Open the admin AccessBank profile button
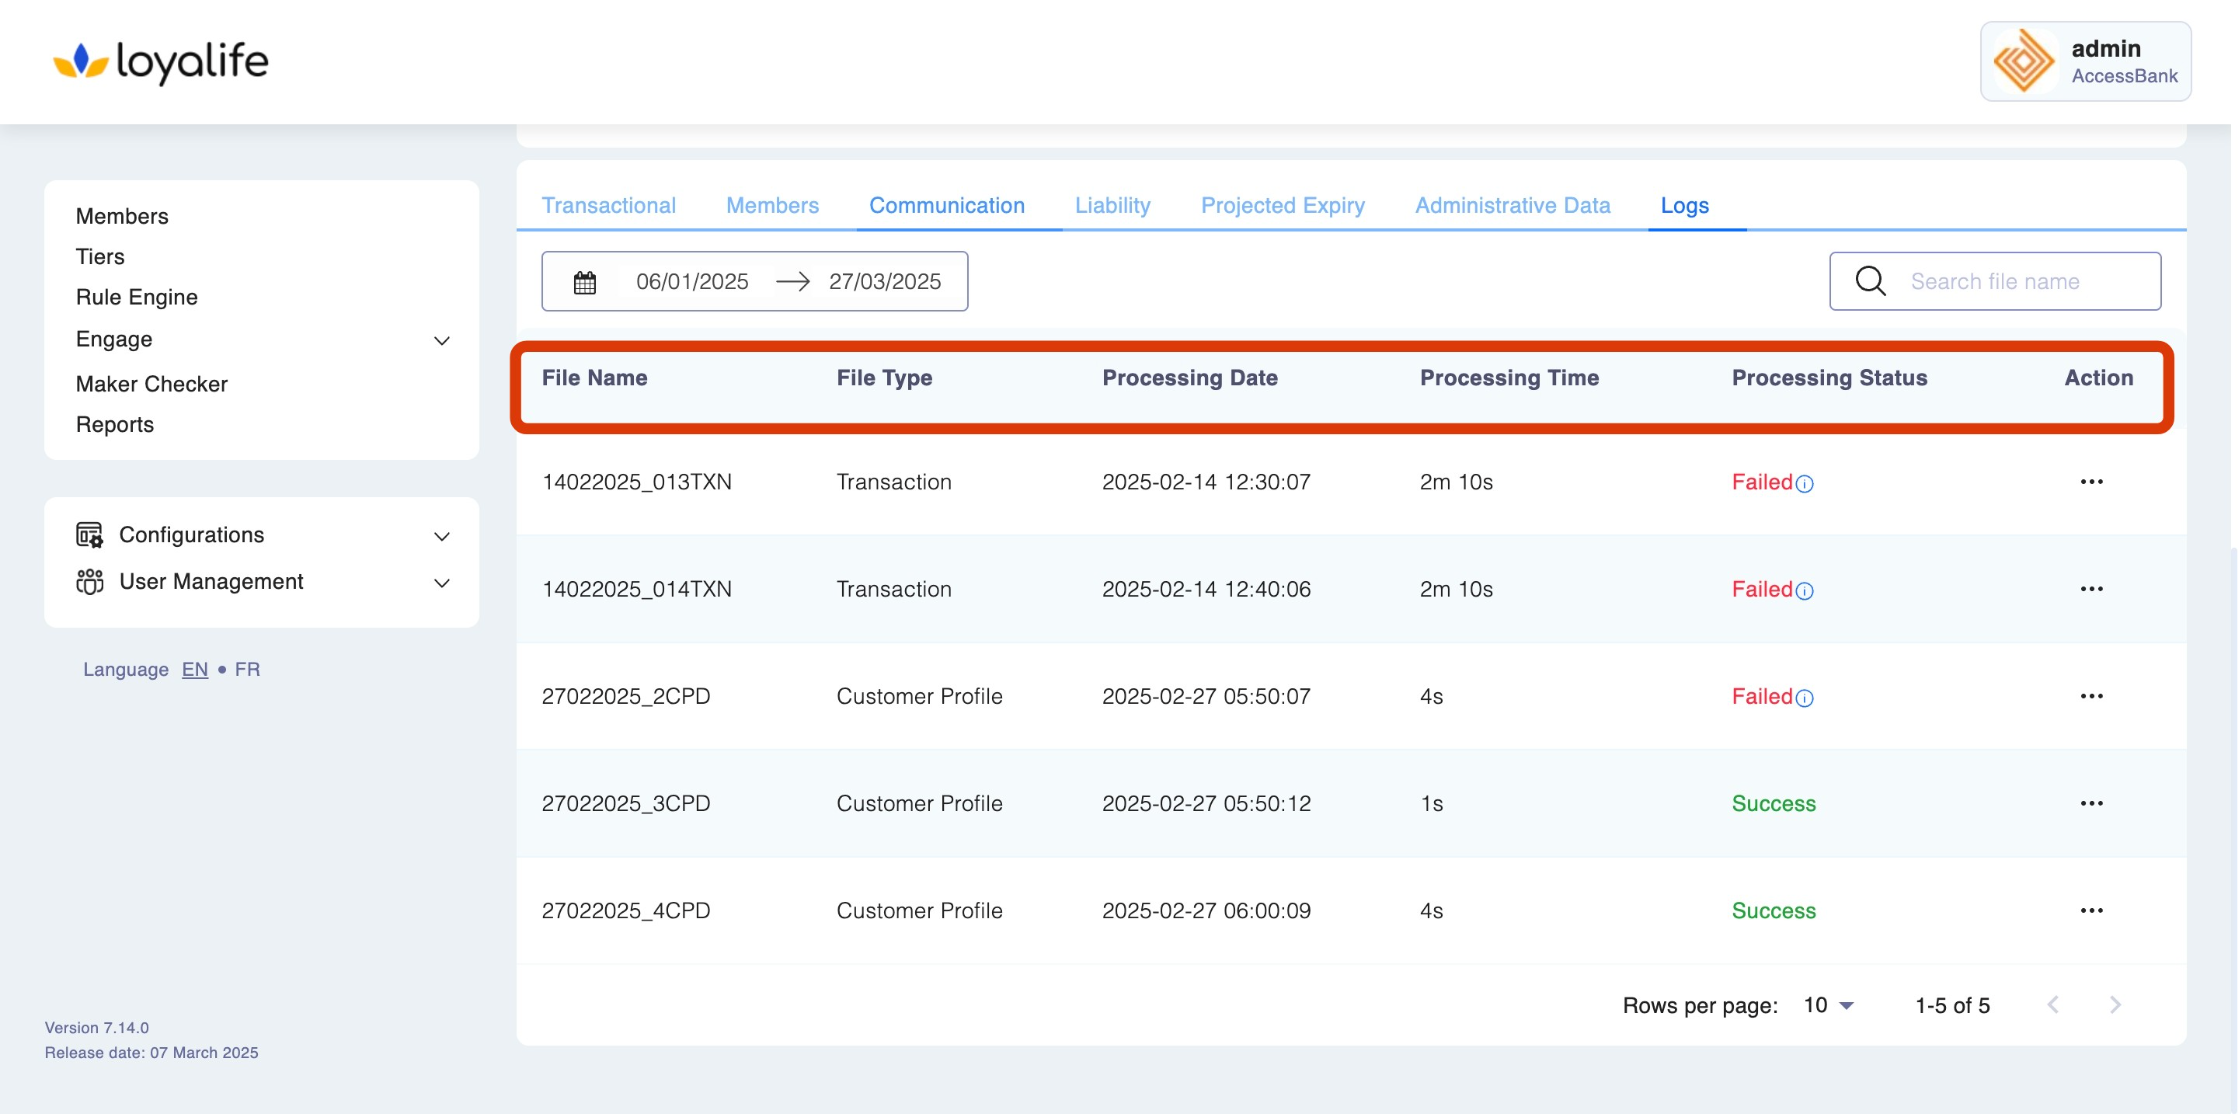 pos(2085,62)
